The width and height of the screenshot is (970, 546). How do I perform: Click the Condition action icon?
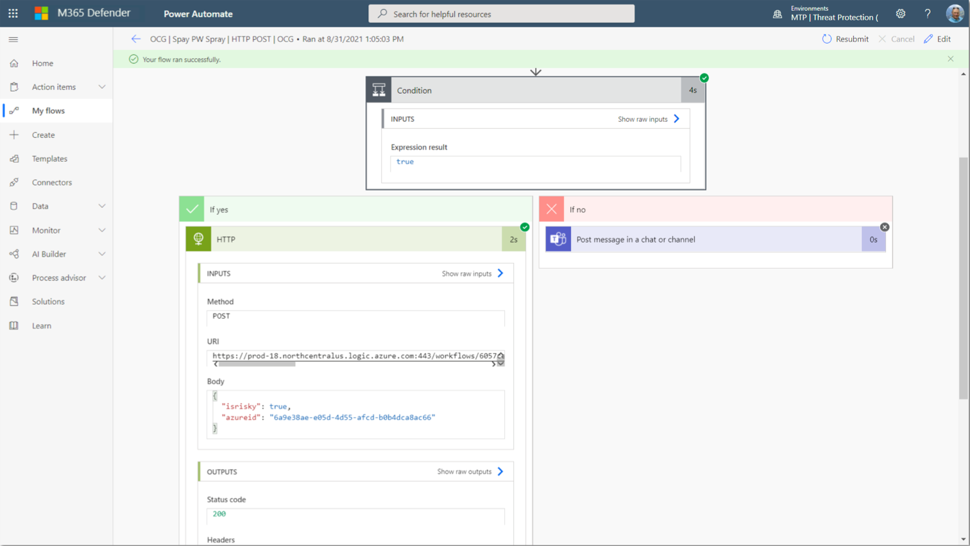pyautogui.click(x=379, y=90)
